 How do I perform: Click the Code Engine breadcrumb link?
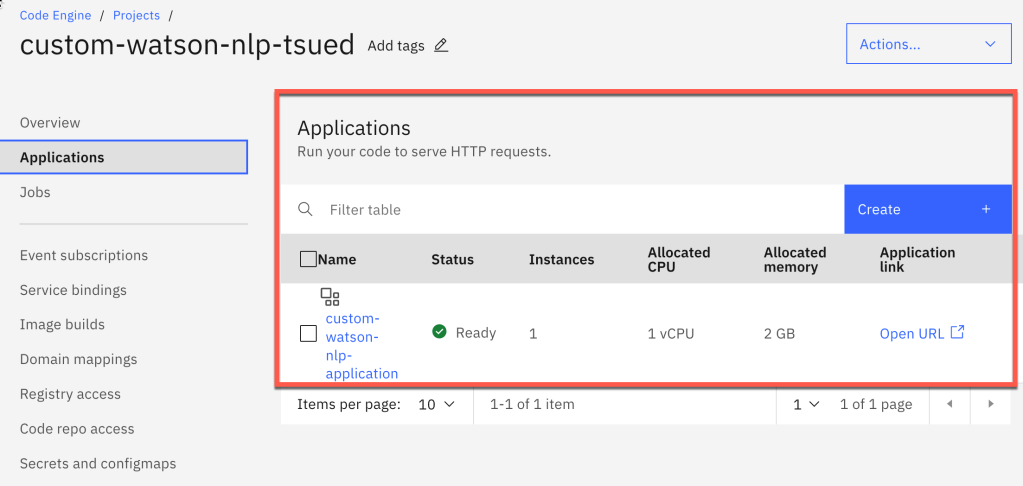pyautogui.click(x=55, y=16)
